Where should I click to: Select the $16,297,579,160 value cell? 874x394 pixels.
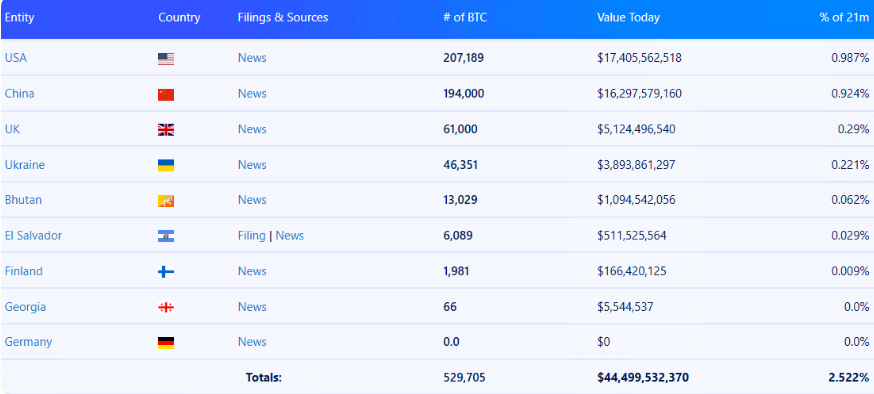coord(639,93)
